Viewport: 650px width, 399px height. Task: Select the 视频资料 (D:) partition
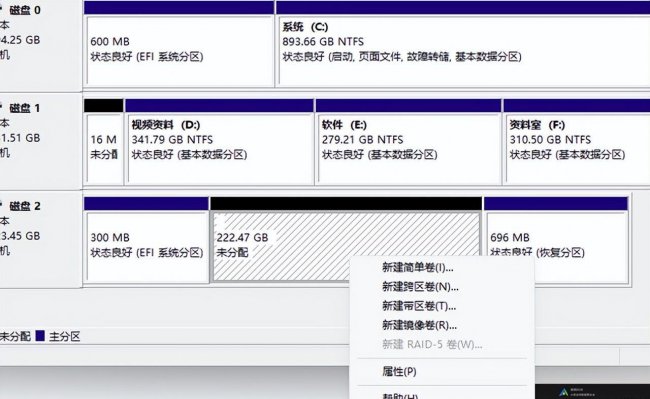[219, 141]
